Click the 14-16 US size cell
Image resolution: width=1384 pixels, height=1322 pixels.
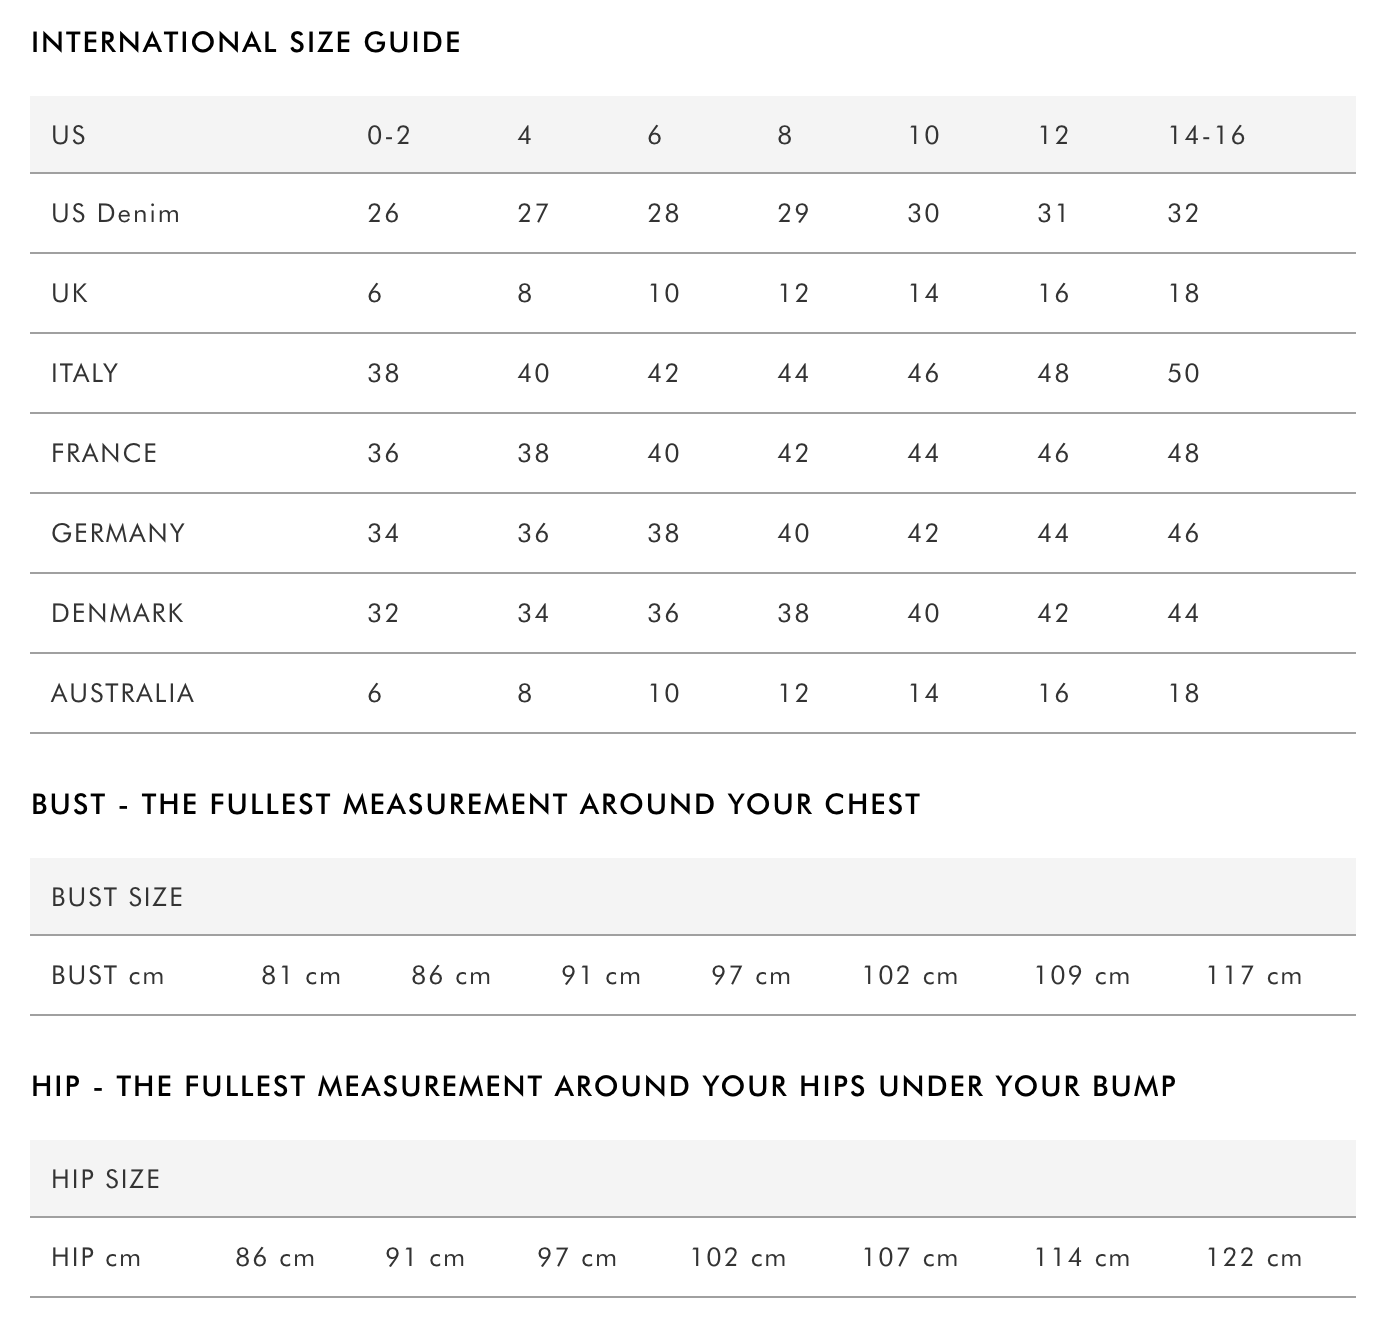pyautogui.click(x=1206, y=135)
